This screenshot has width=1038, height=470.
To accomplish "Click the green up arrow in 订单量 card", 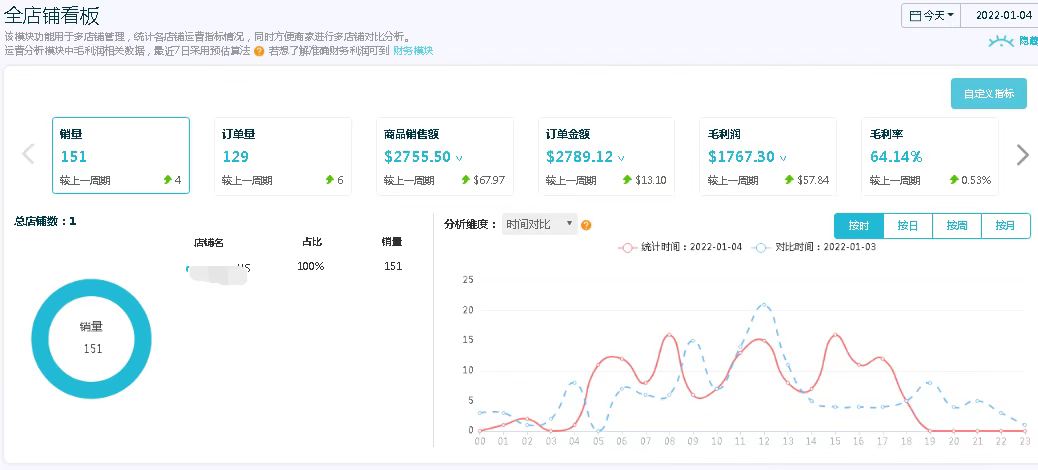I will [x=329, y=180].
